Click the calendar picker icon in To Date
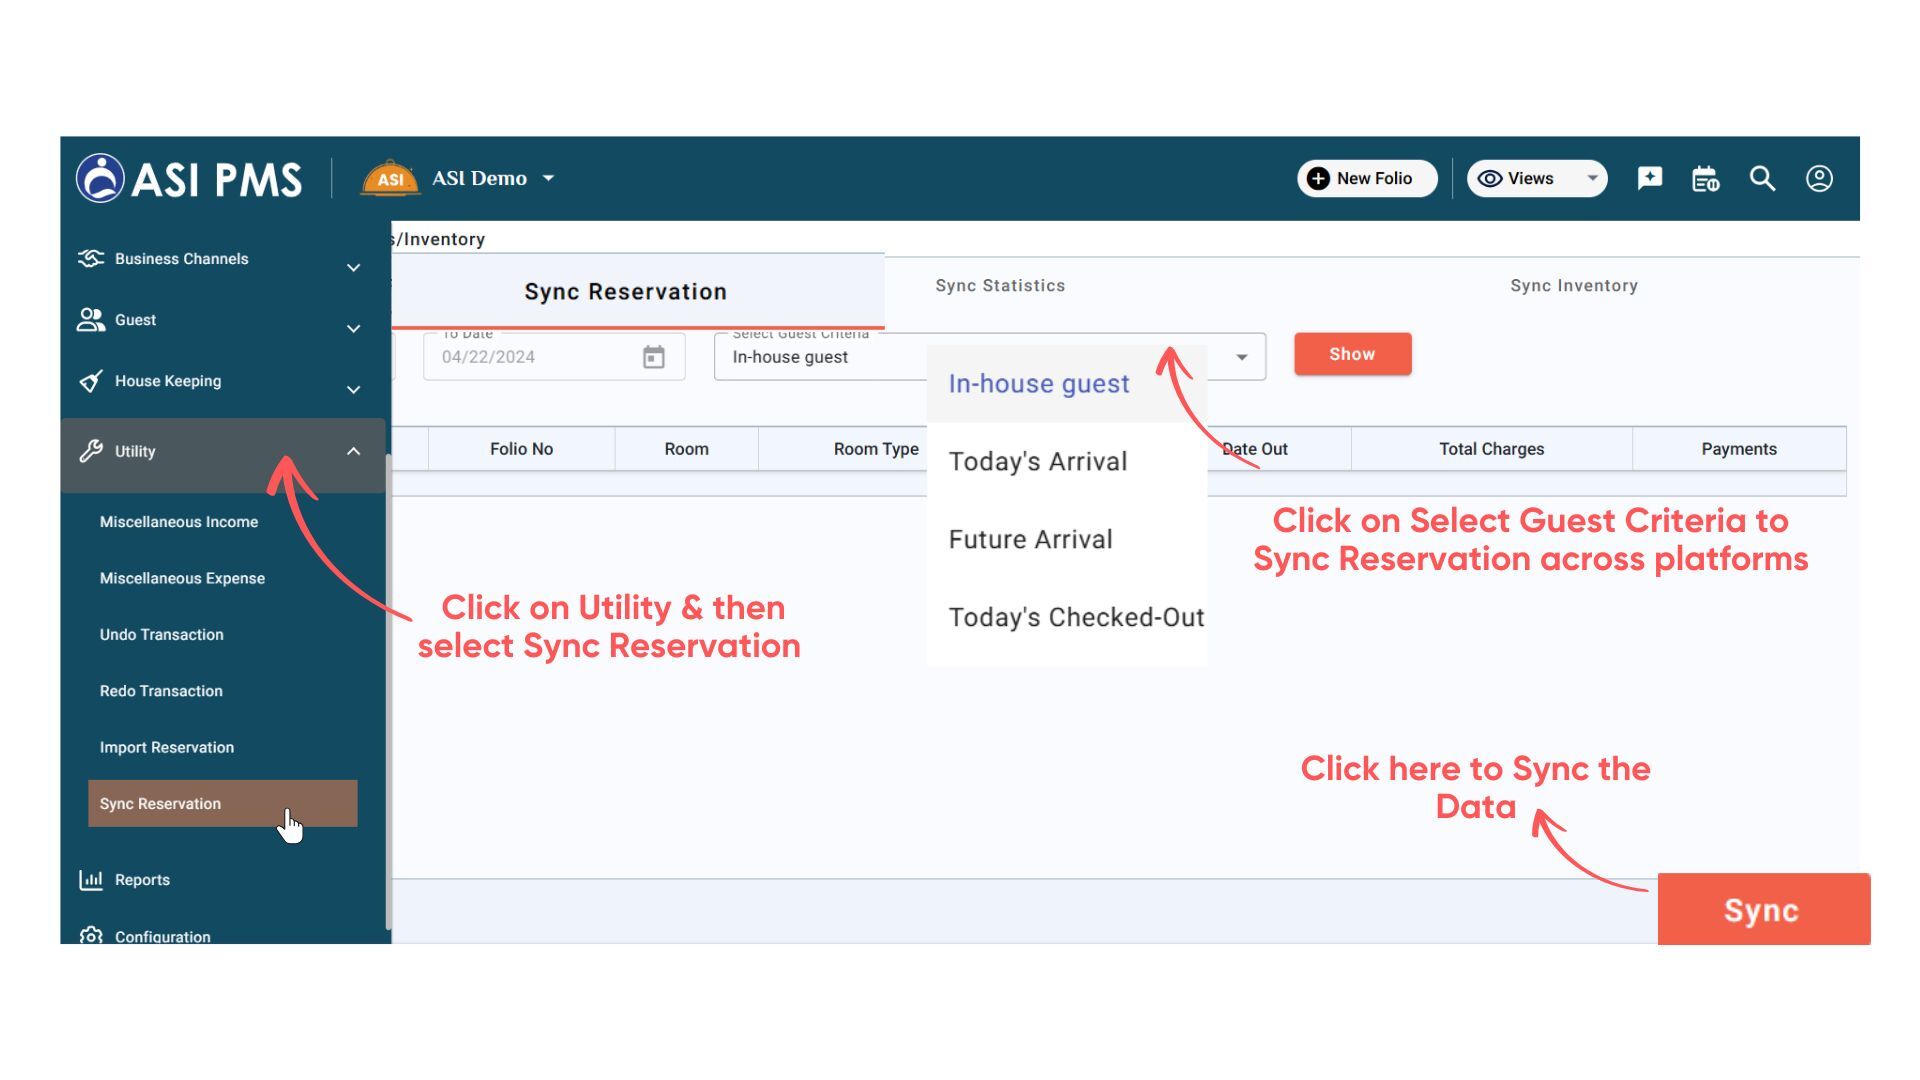1920x1080 pixels. coord(653,357)
